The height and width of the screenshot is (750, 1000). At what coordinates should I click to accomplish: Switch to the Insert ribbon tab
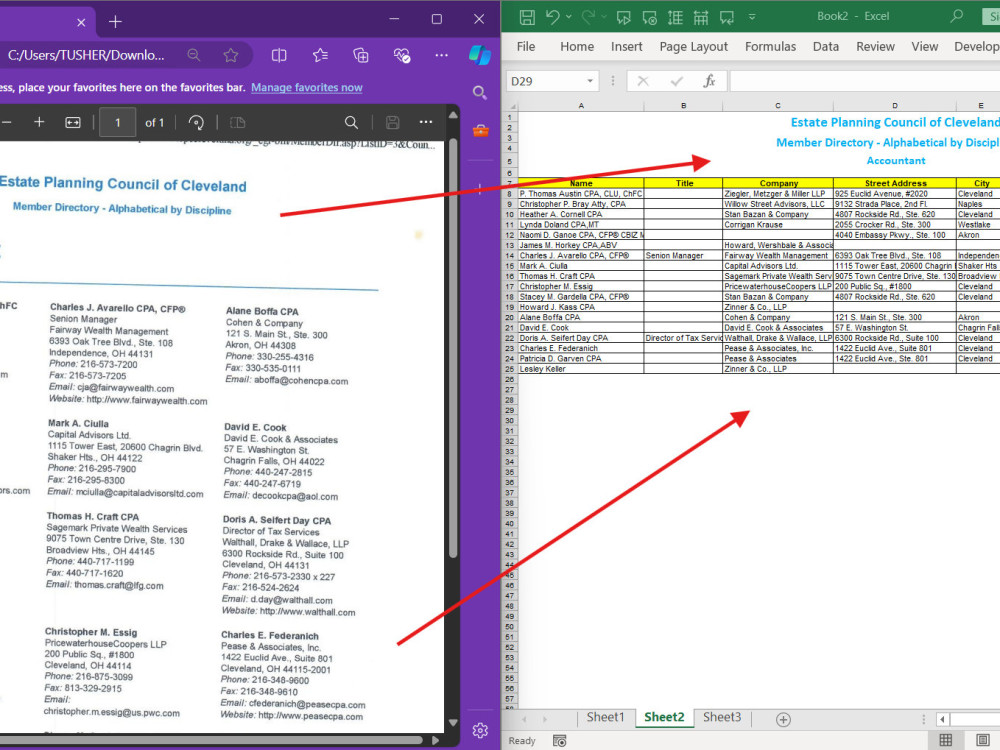(626, 47)
